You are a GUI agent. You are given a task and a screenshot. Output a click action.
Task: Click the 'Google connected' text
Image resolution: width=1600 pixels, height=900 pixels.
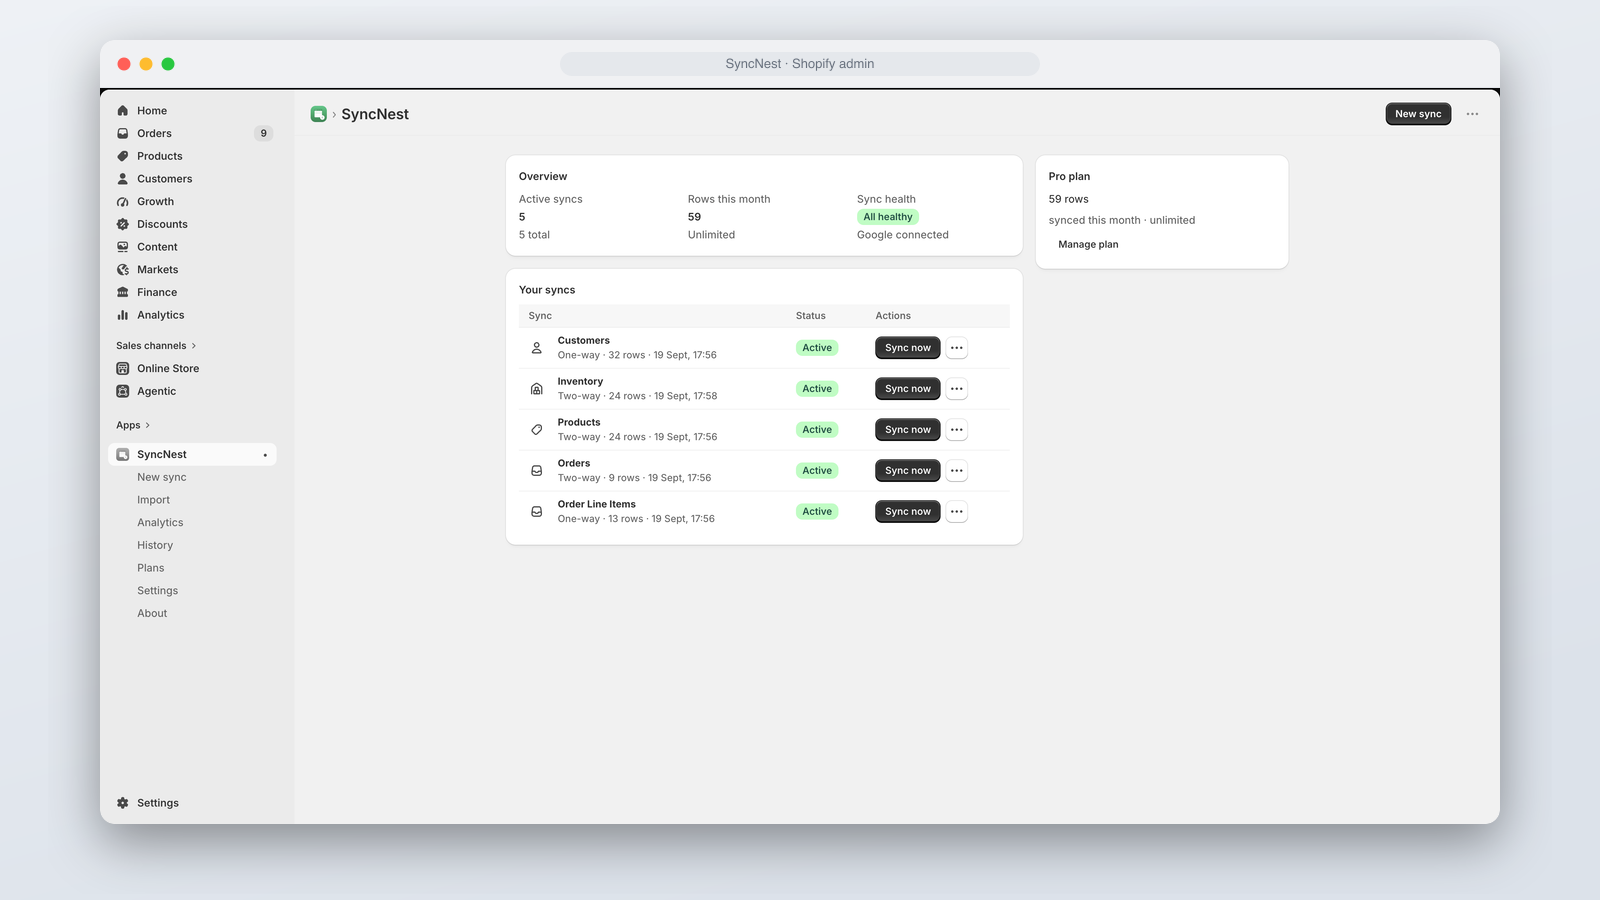903,235
